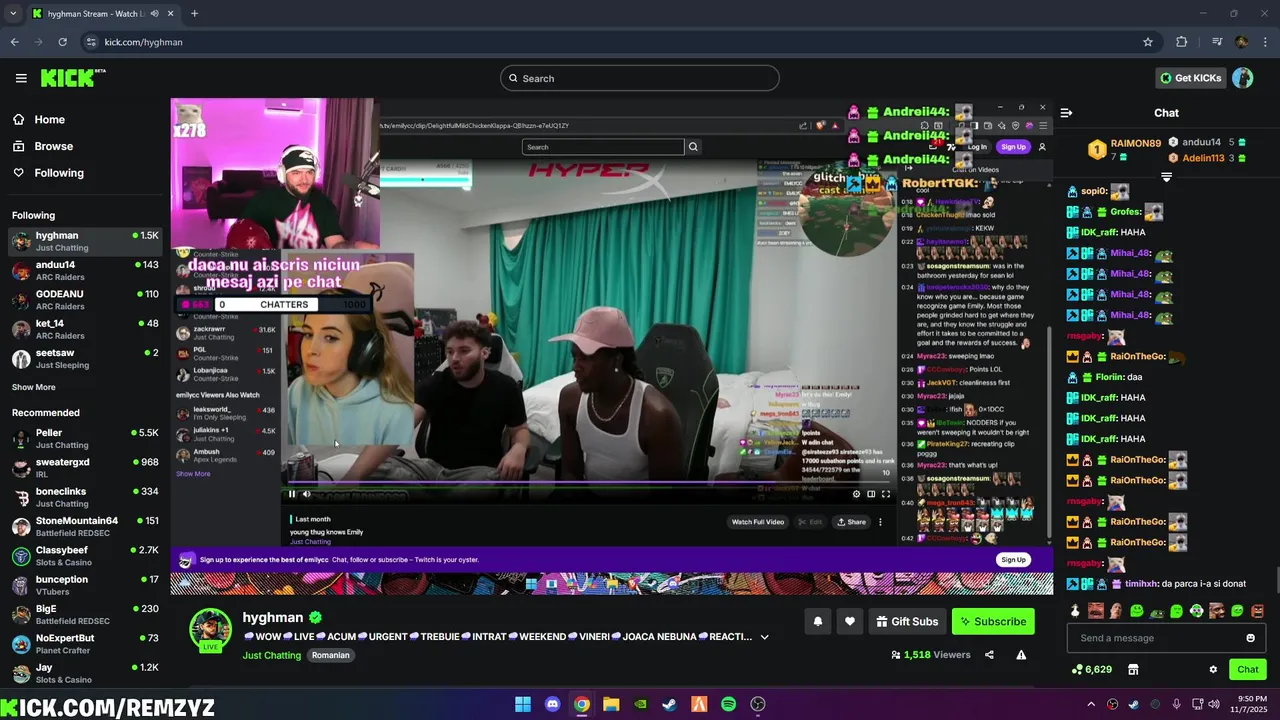Screen dimensions: 1280x720
Task: Insert the goose quick emote
Action: [x=1075, y=610]
